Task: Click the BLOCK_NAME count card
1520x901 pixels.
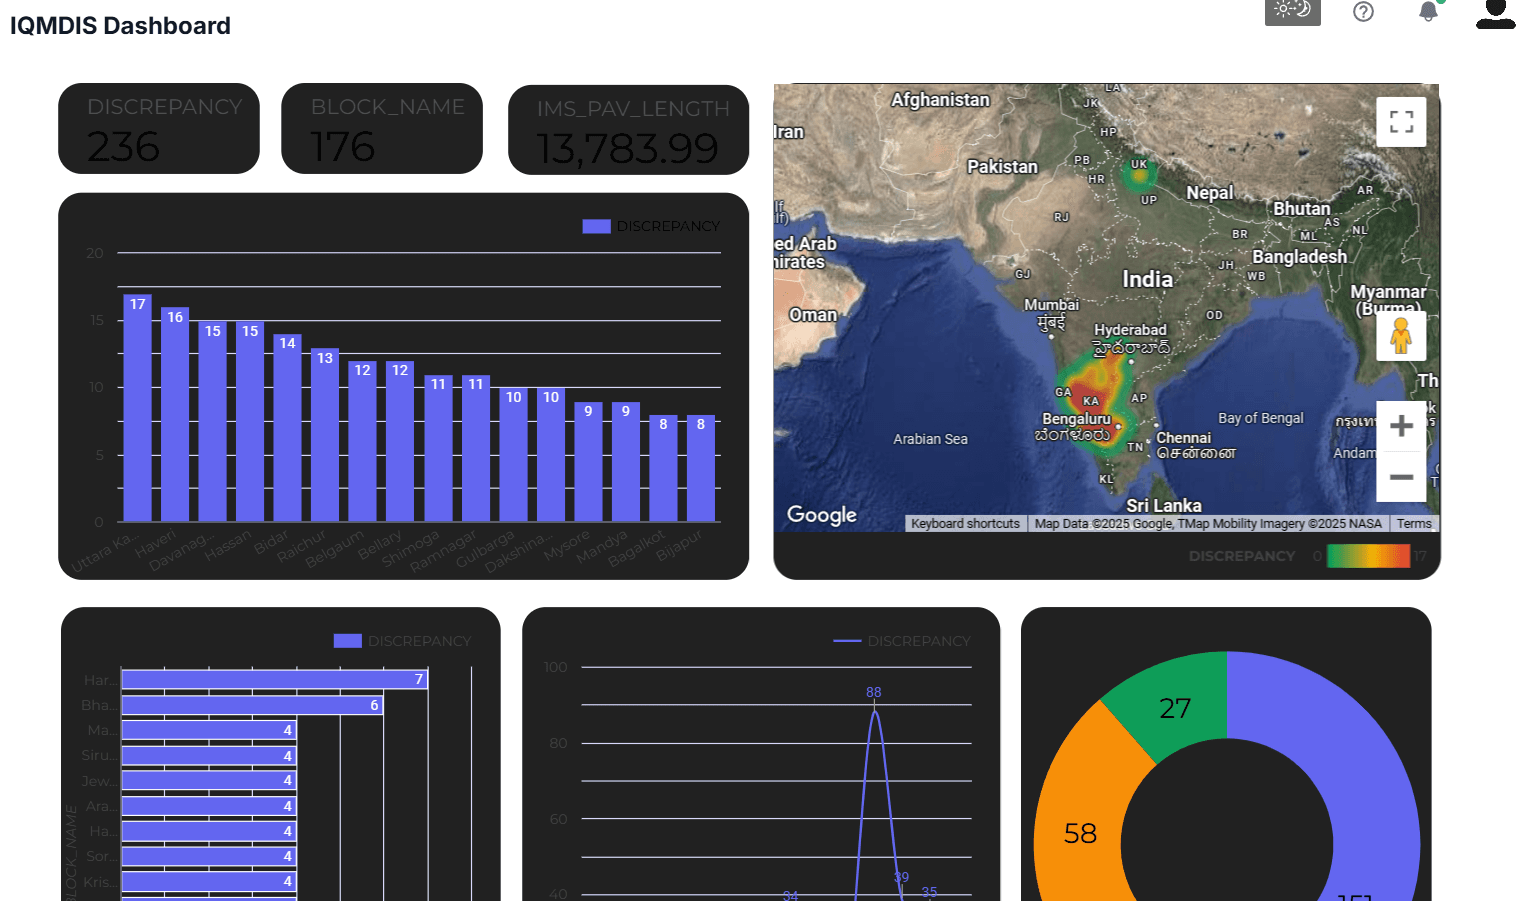Action: [x=382, y=129]
